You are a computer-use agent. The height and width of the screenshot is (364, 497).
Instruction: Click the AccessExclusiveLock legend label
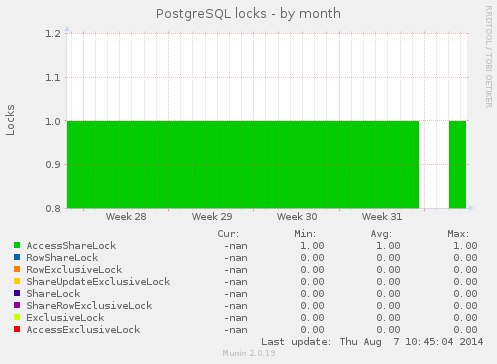[83, 330]
